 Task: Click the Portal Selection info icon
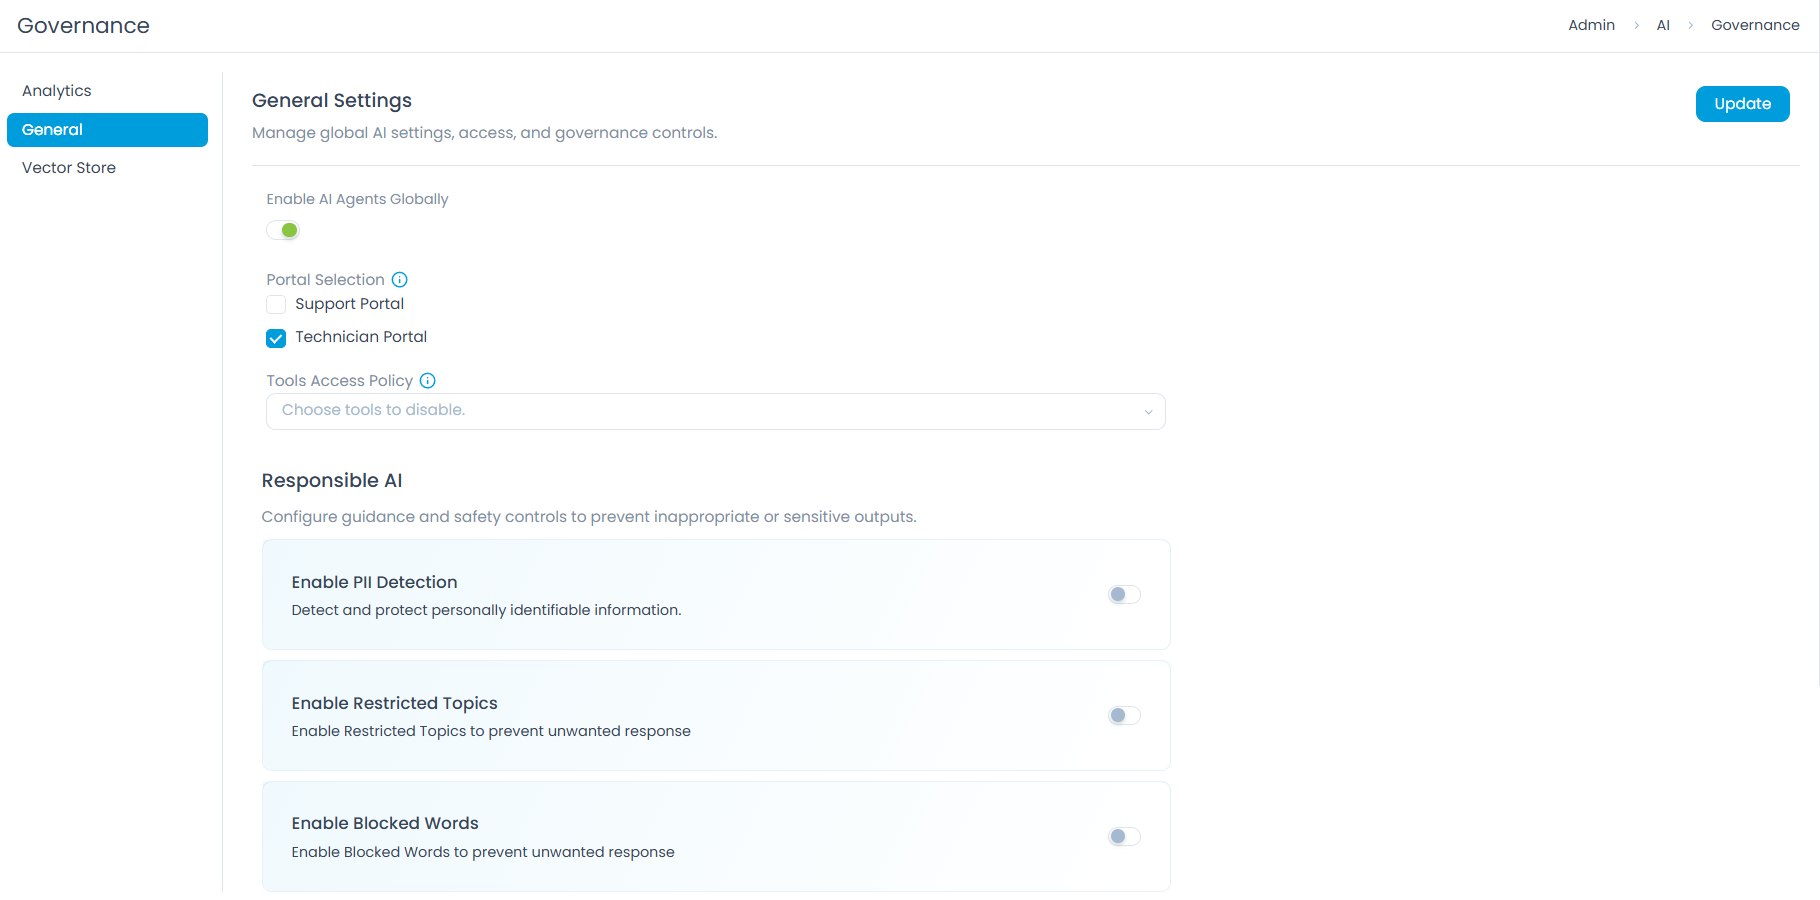(x=399, y=280)
